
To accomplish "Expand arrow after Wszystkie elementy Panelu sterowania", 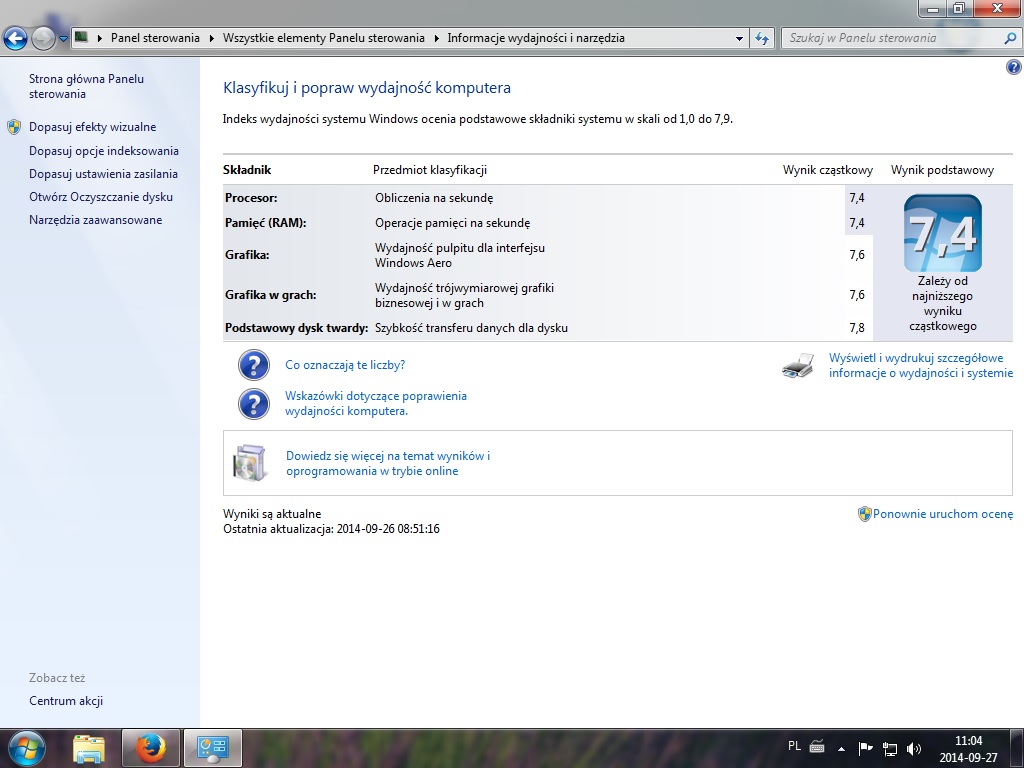I will pyautogui.click(x=436, y=38).
